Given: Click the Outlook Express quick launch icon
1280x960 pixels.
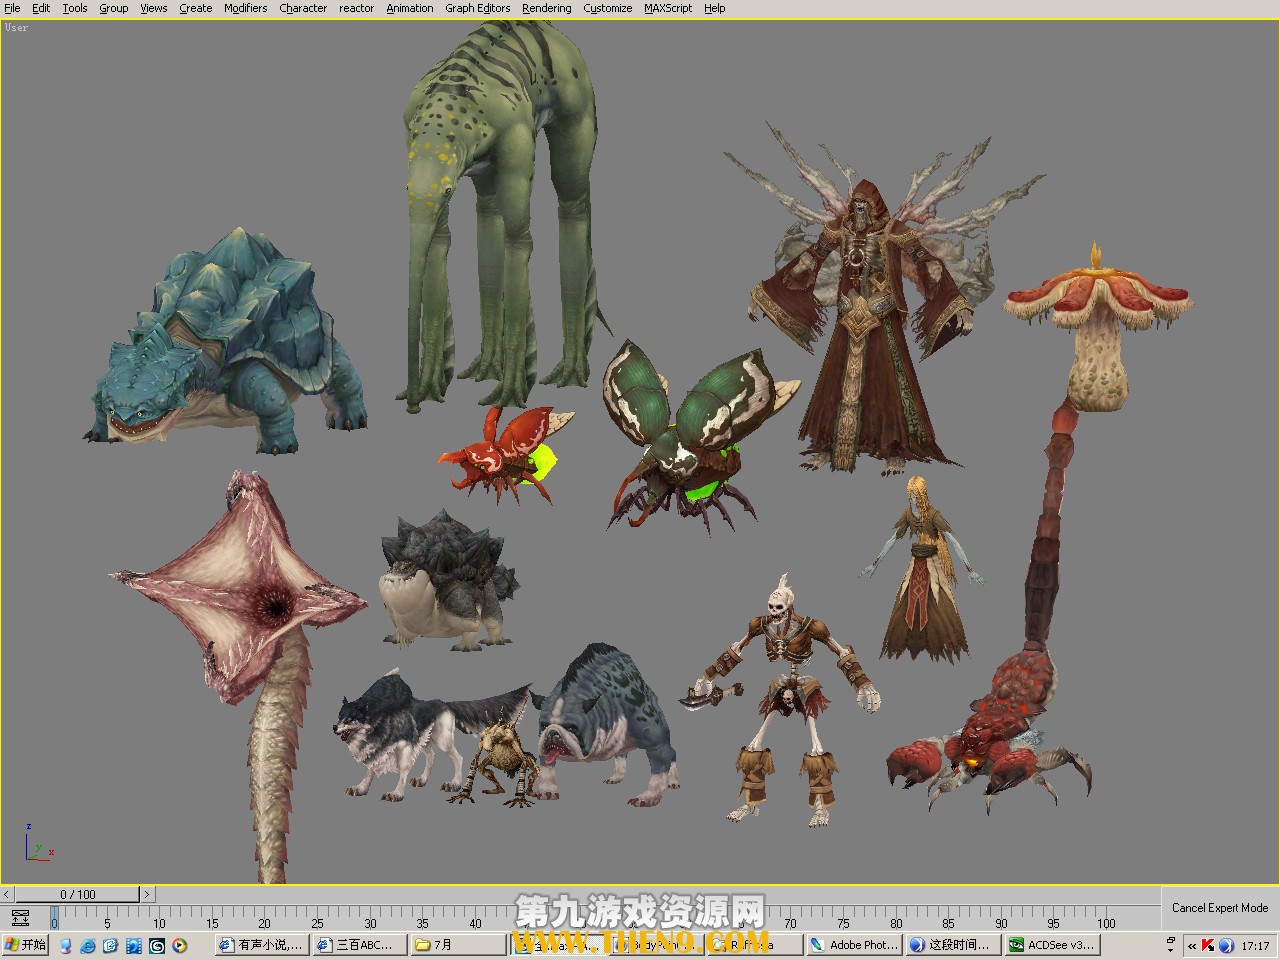Looking at the screenshot, I should point(110,945).
